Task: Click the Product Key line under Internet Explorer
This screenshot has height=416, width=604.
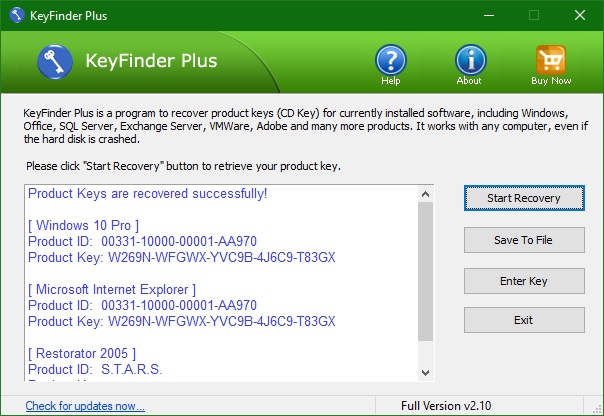Action: (x=182, y=321)
